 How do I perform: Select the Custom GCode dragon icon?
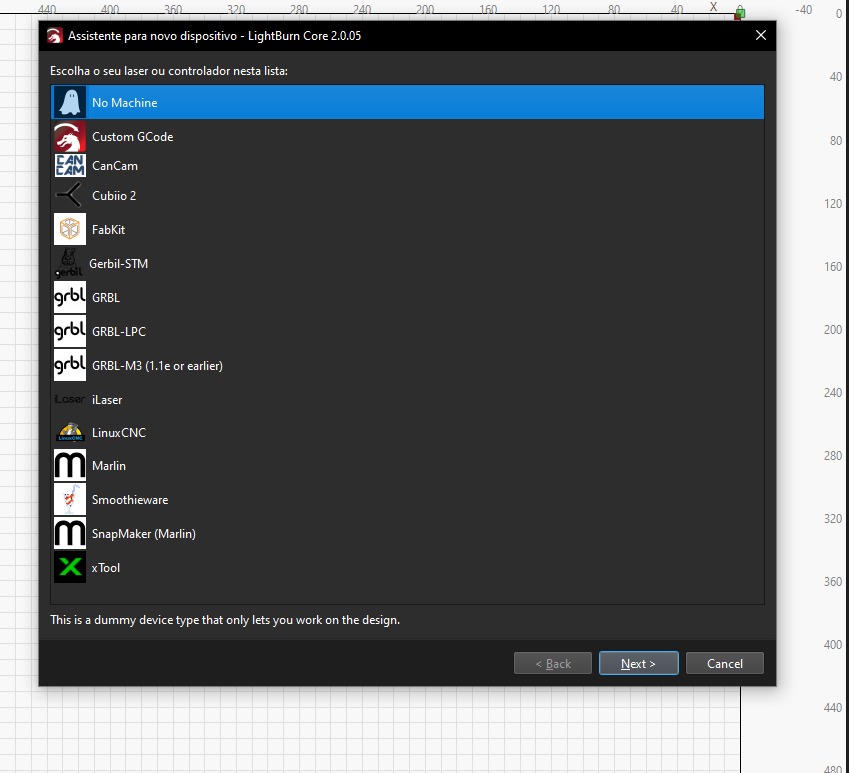(x=69, y=137)
